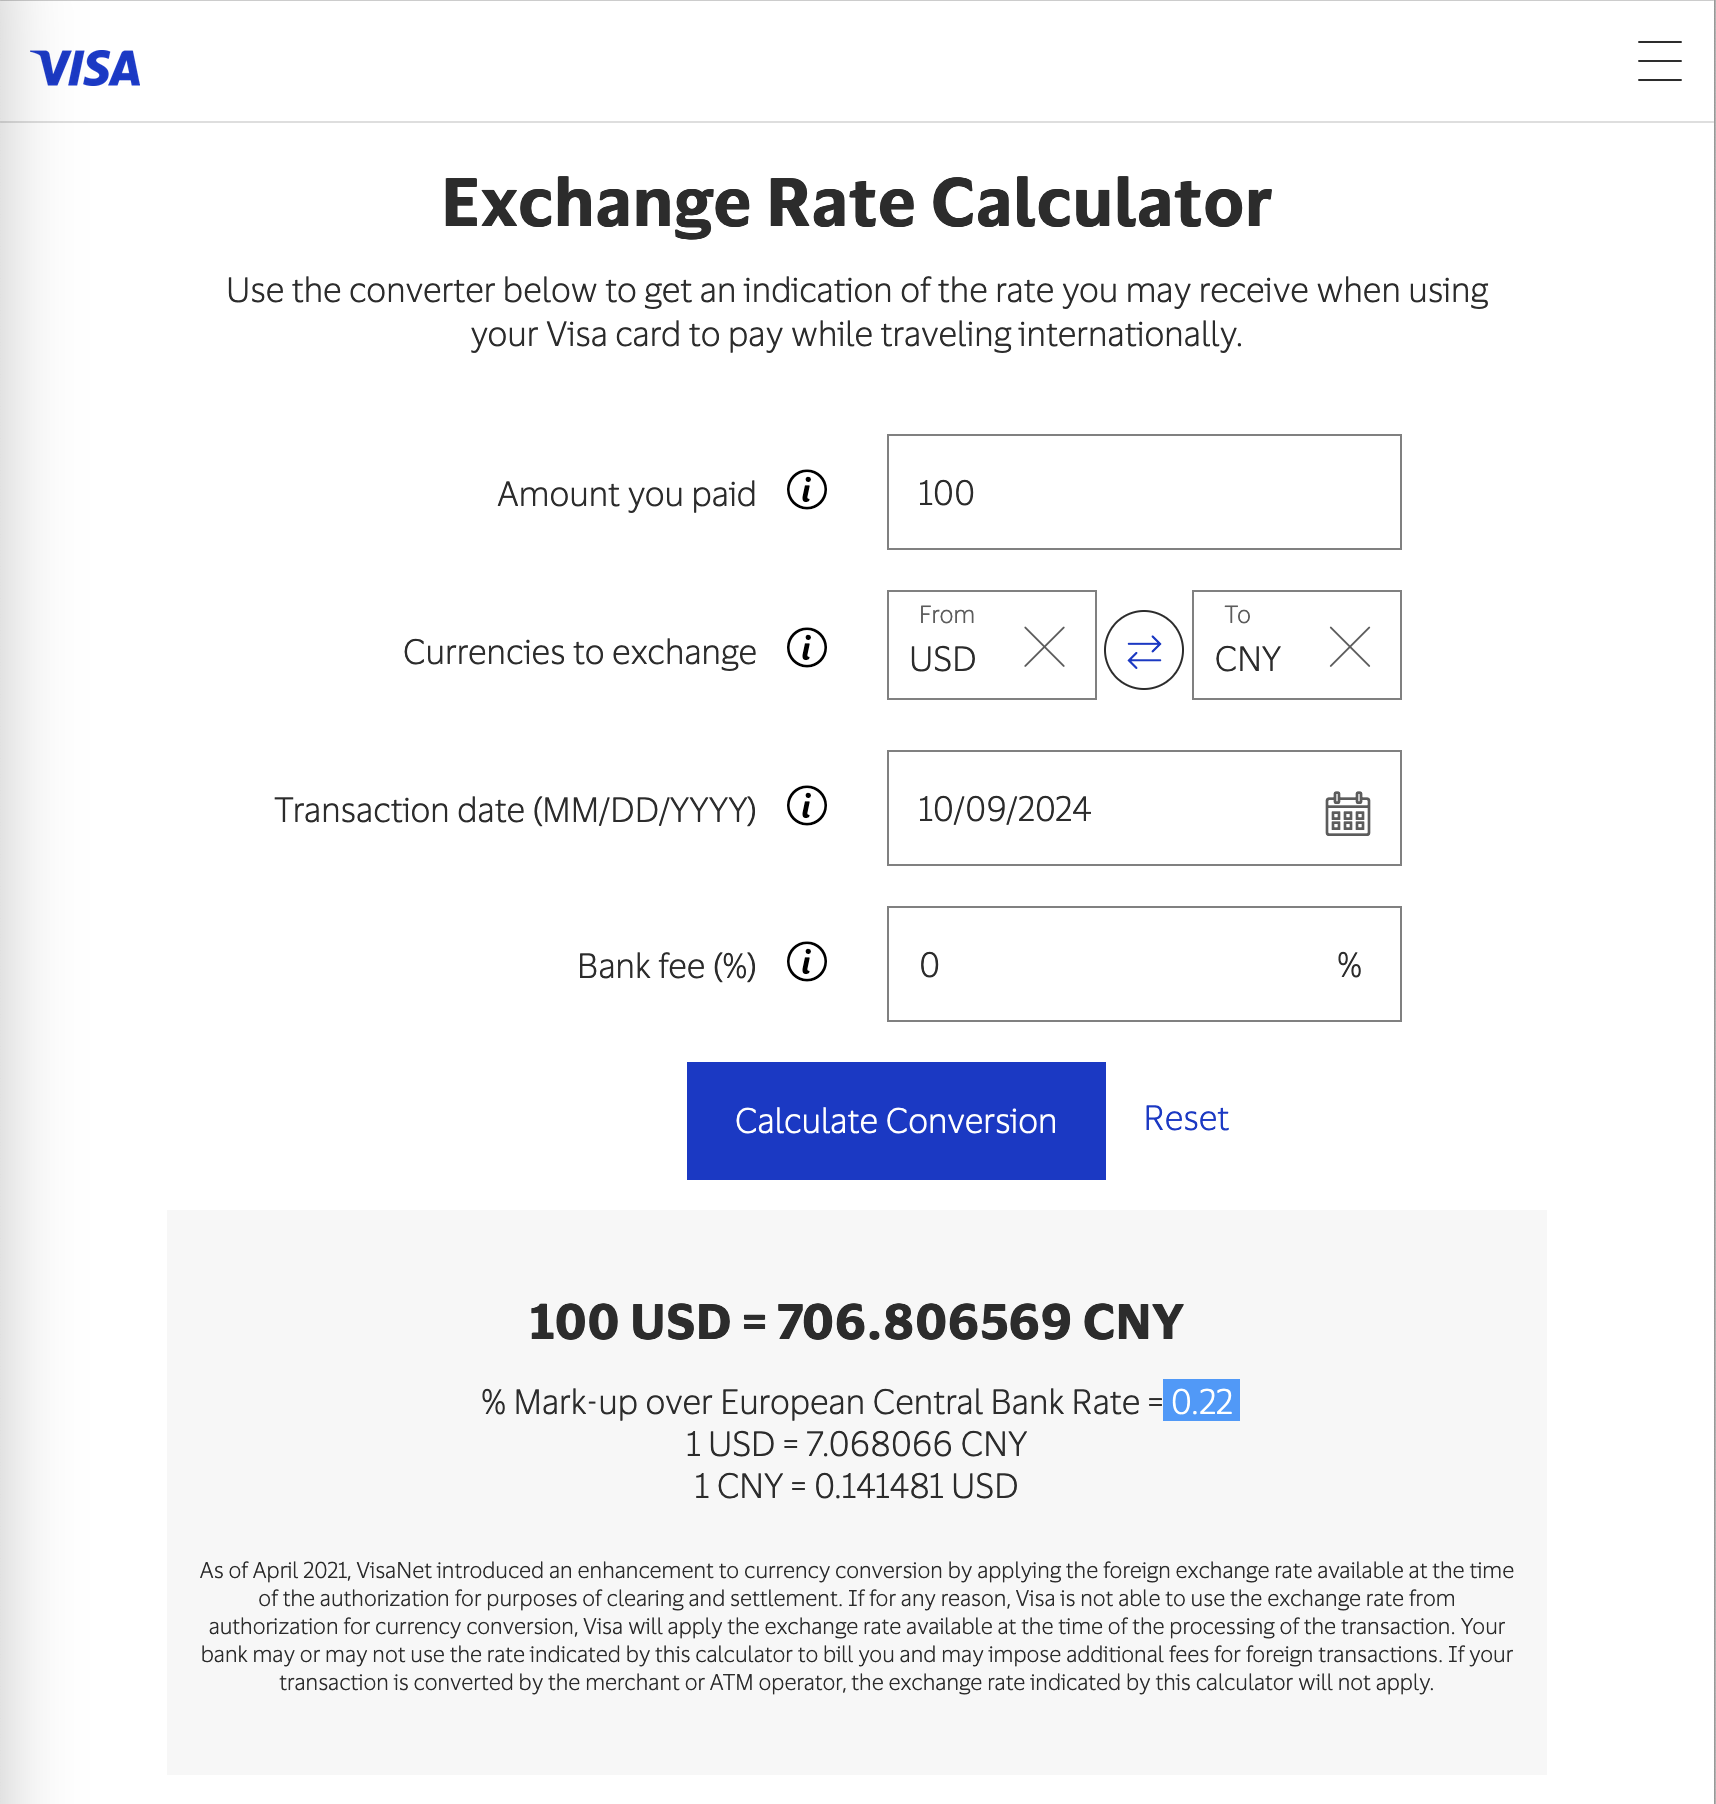The width and height of the screenshot is (1716, 1804).
Task: Click the transaction date field
Action: [1100, 808]
